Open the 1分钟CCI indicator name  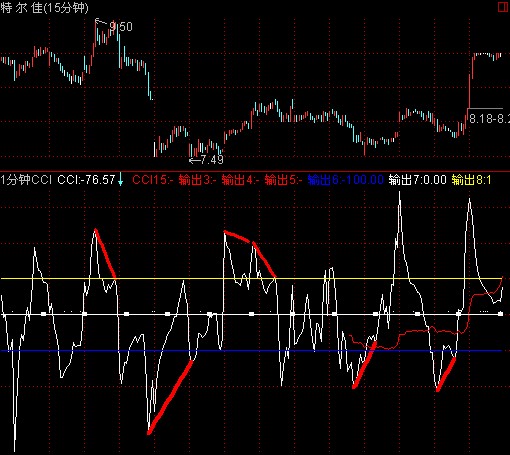point(26,180)
